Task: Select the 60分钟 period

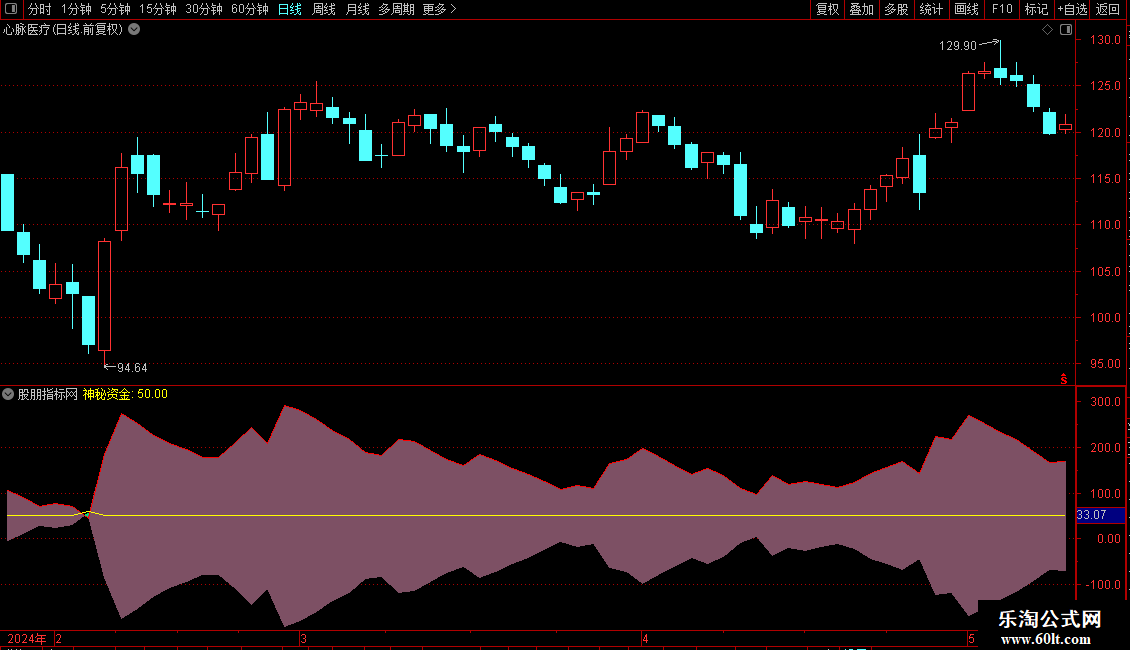Action: 250,9
